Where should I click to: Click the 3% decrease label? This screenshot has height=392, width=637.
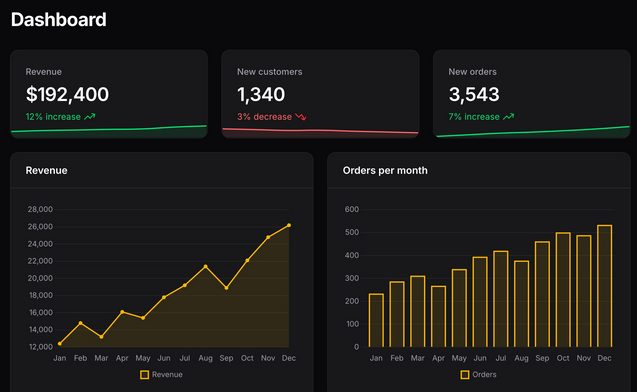point(264,117)
